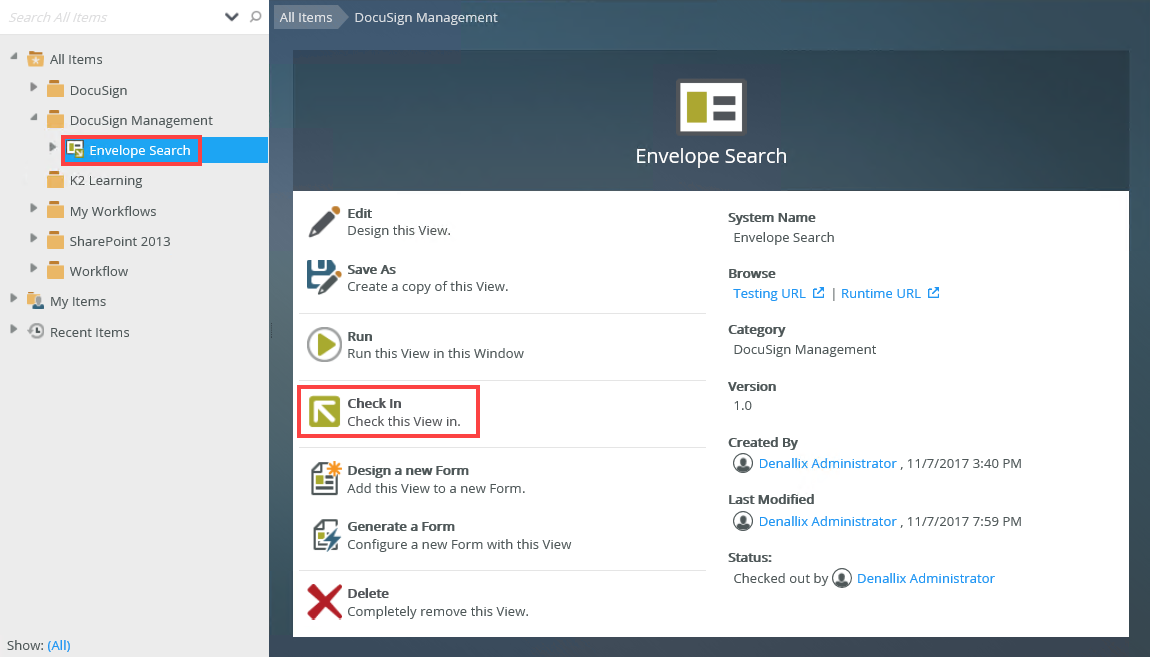Open the Testing URL link
Viewport: 1150px width, 657px height.
pos(769,293)
